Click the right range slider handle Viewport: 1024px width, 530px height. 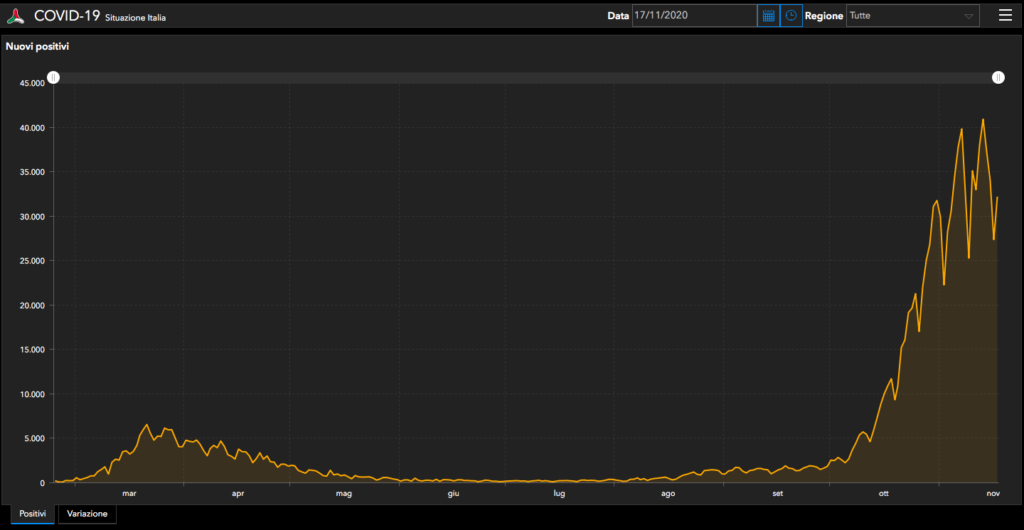[x=998, y=77]
